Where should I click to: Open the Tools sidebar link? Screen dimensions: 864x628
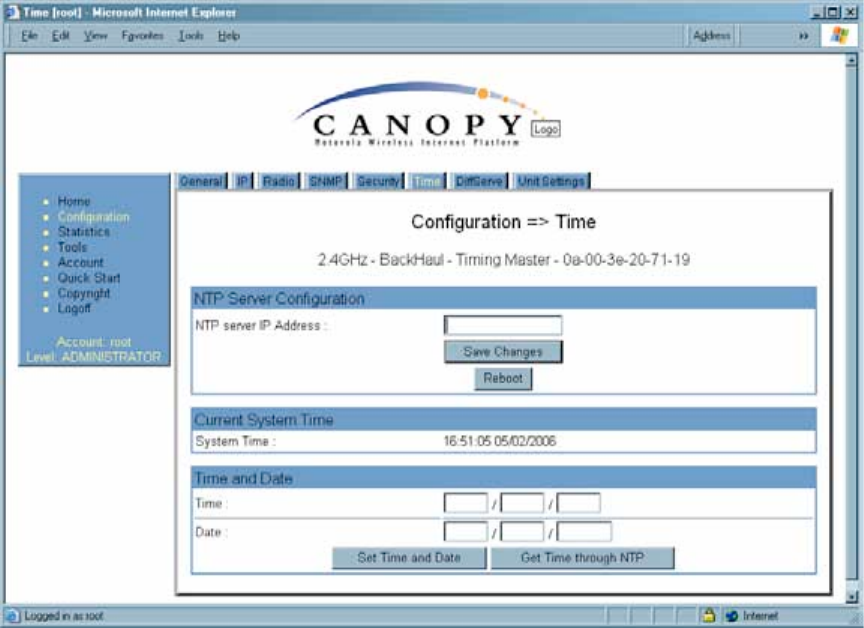click(x=72, y=247)
